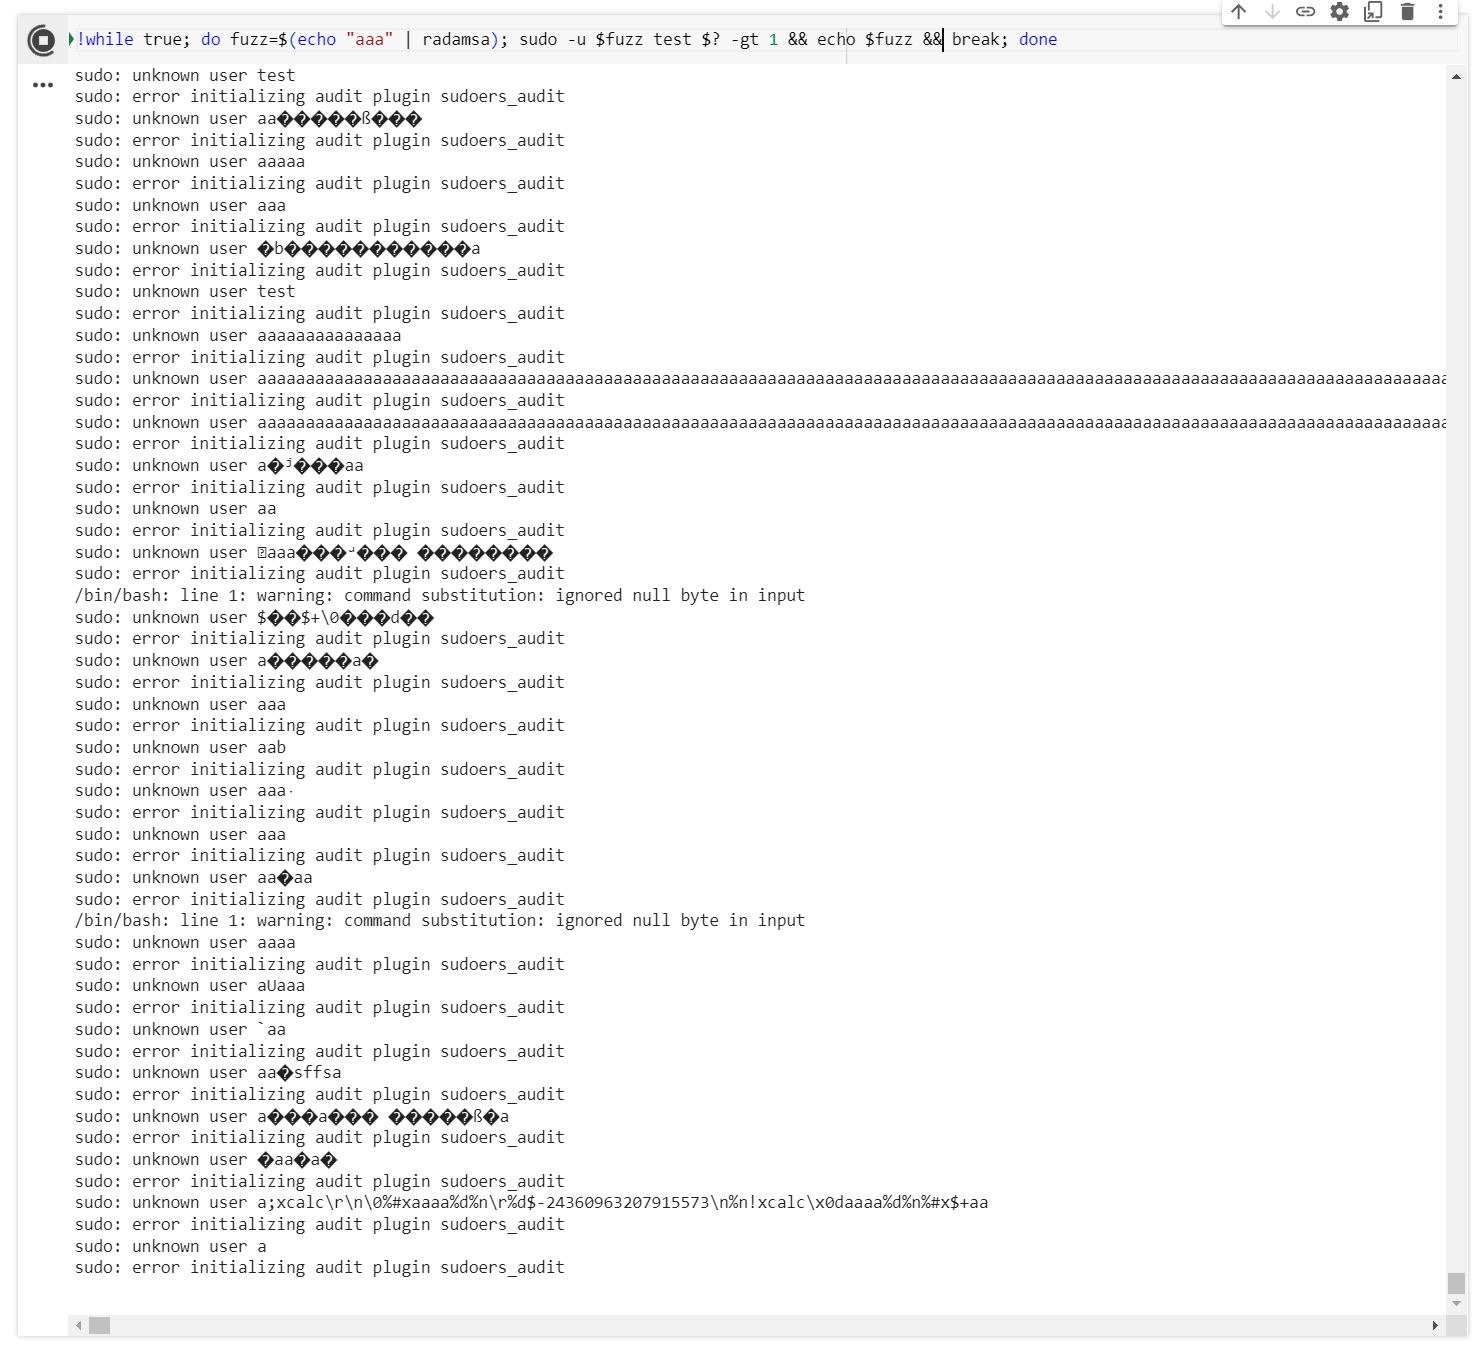Select the line "sudo: unknown user `aa"
Screen dimensions: 1472x1346
pyautogui.click(x=180, y=1030)
